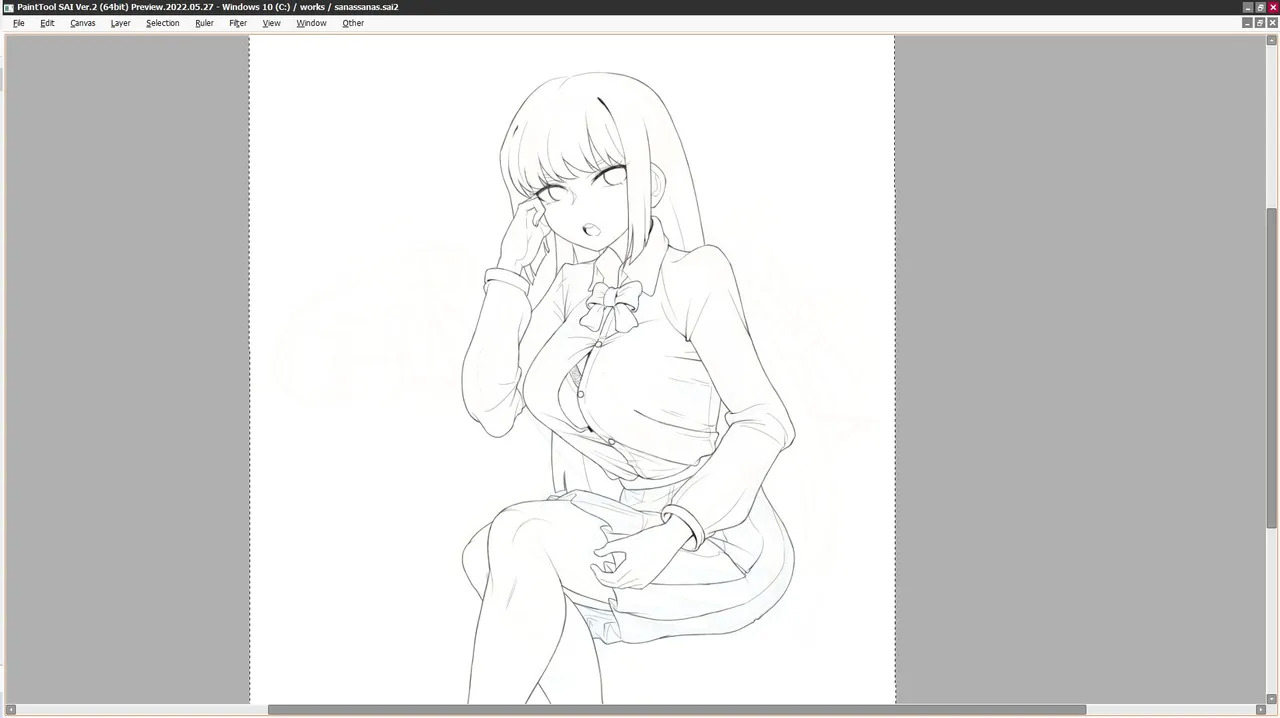Open the Ruler menu
Viewport: 1280px width, 718px height.
coord(204,23)
